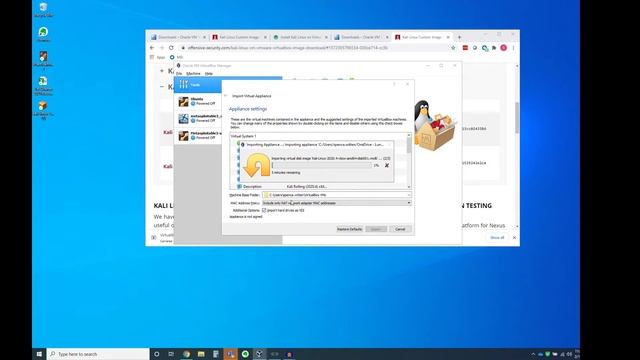Screen dimensions: 640x360
Task: Open the Recycle Bin desktop icon
Action: point(44,10)
